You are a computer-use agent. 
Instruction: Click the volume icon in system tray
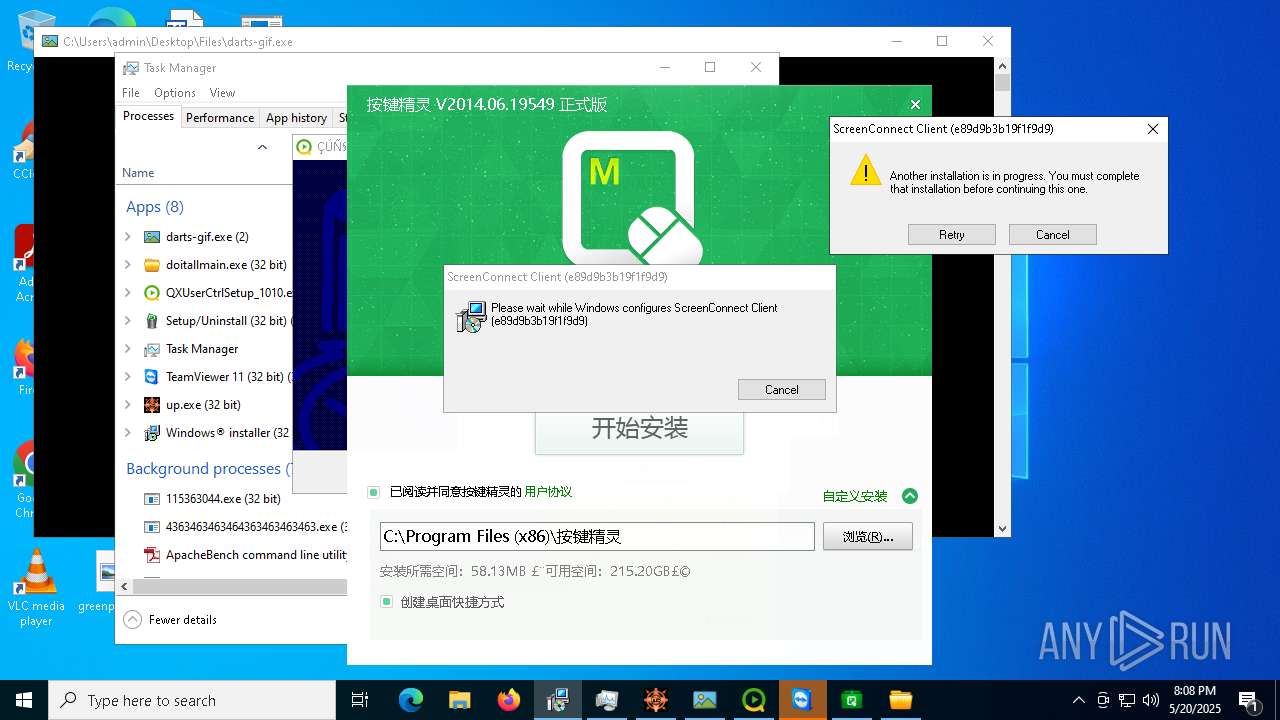click(1151, 700)
